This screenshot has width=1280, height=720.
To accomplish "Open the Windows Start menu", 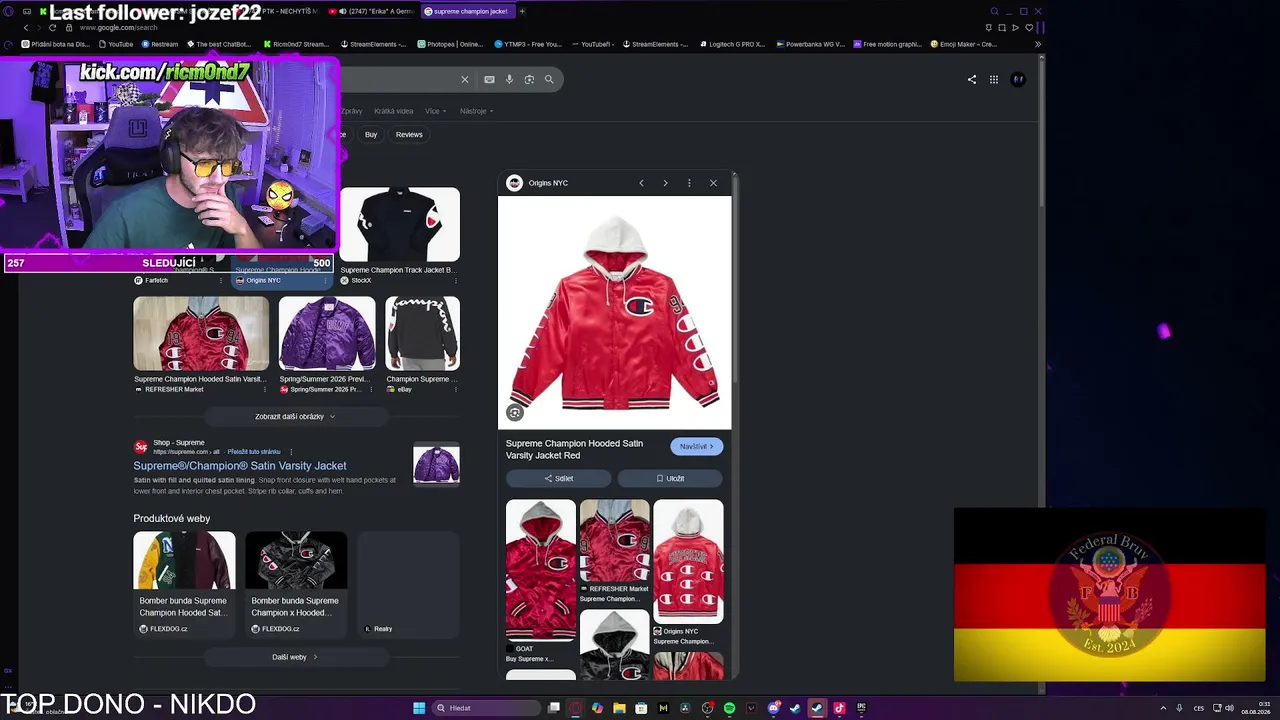I will tap(419, 708).
